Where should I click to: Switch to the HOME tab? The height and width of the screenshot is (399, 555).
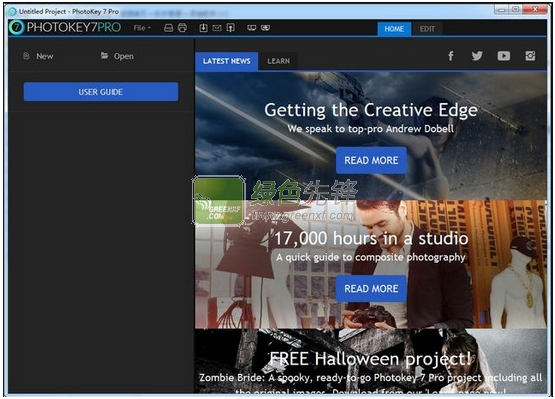click(394, 29)
